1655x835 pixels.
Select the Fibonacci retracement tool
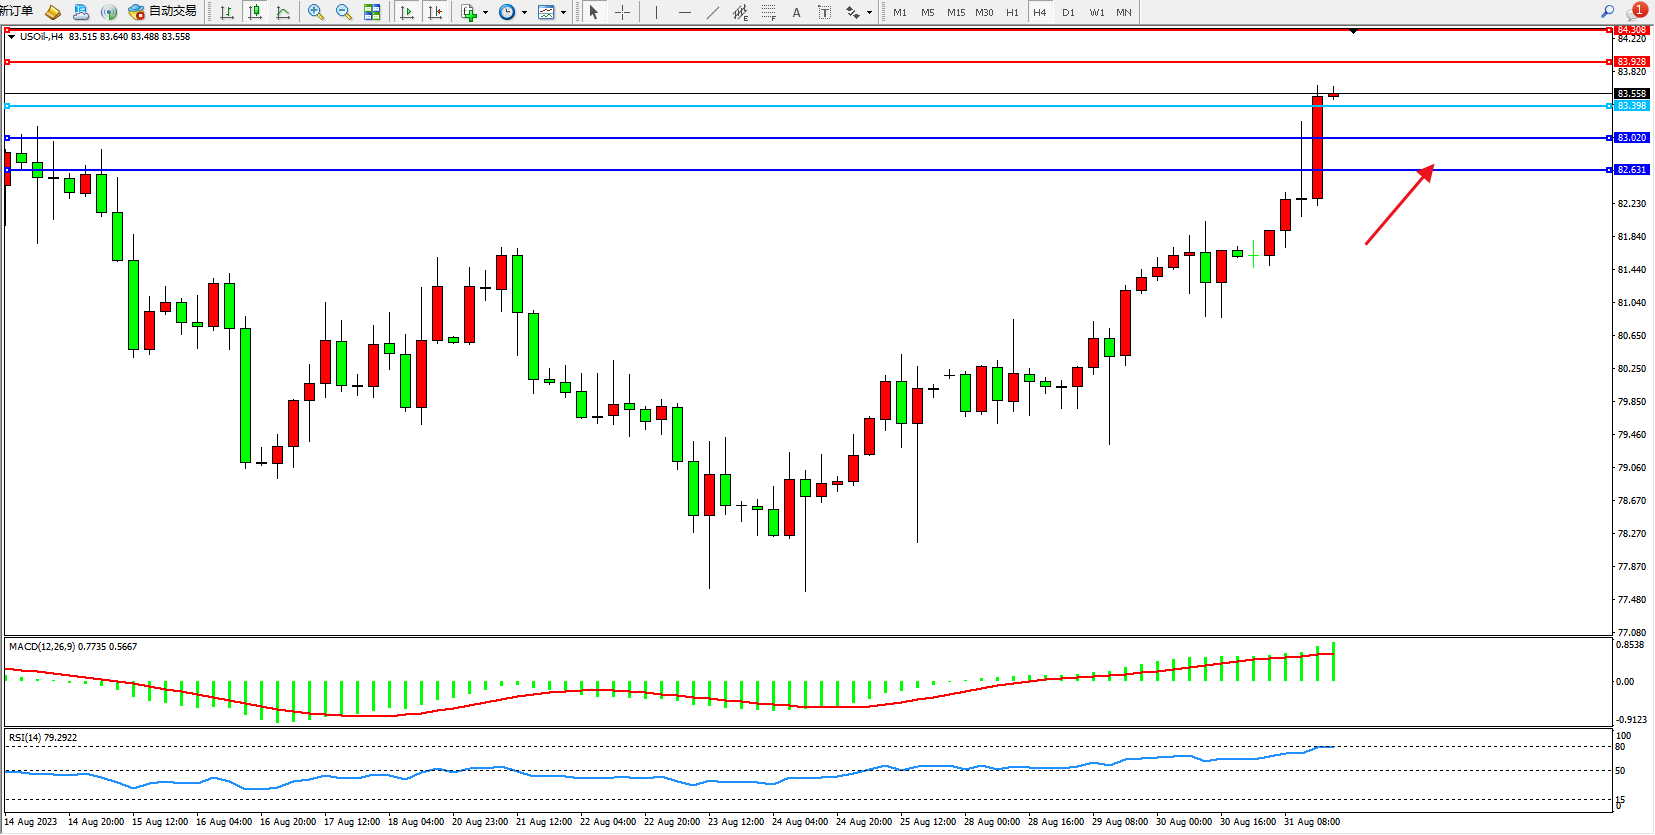768,12
